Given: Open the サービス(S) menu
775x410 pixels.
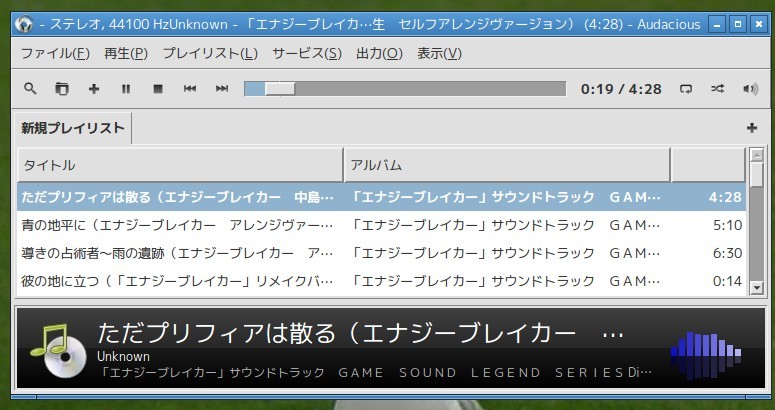Looking at the screenshot, I should (x=307, y=53).
